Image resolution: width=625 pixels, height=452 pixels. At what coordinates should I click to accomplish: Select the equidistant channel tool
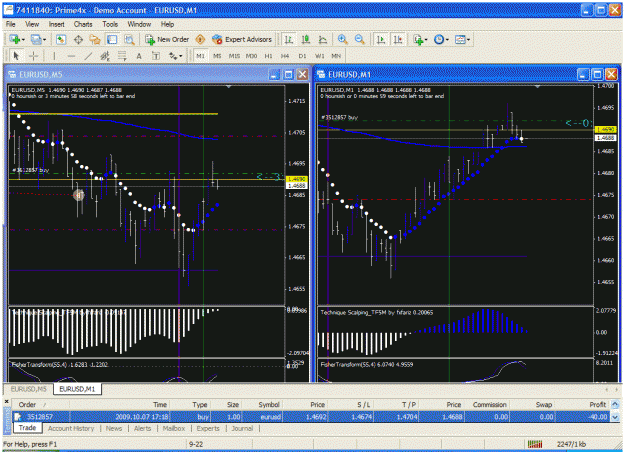pos(105,56)
